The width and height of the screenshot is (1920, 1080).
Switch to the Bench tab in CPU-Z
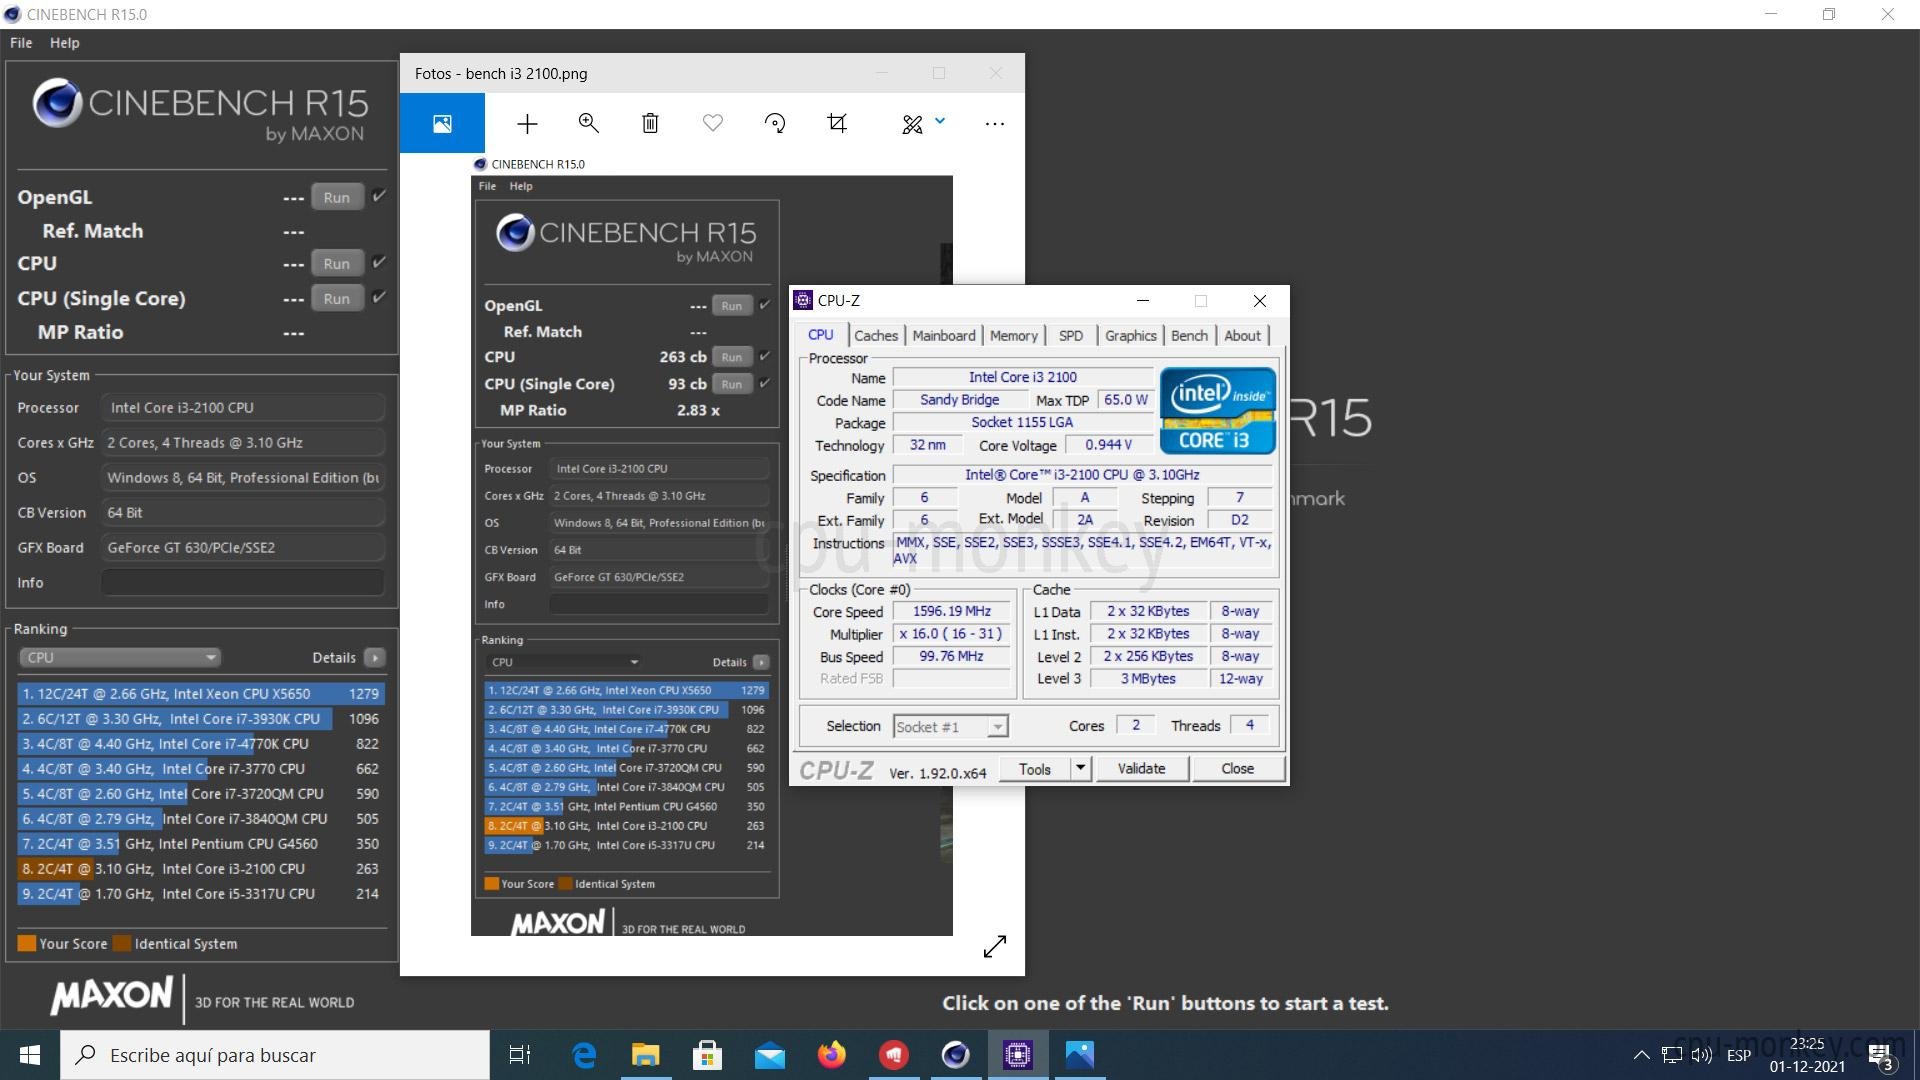tap(1189, 336)
